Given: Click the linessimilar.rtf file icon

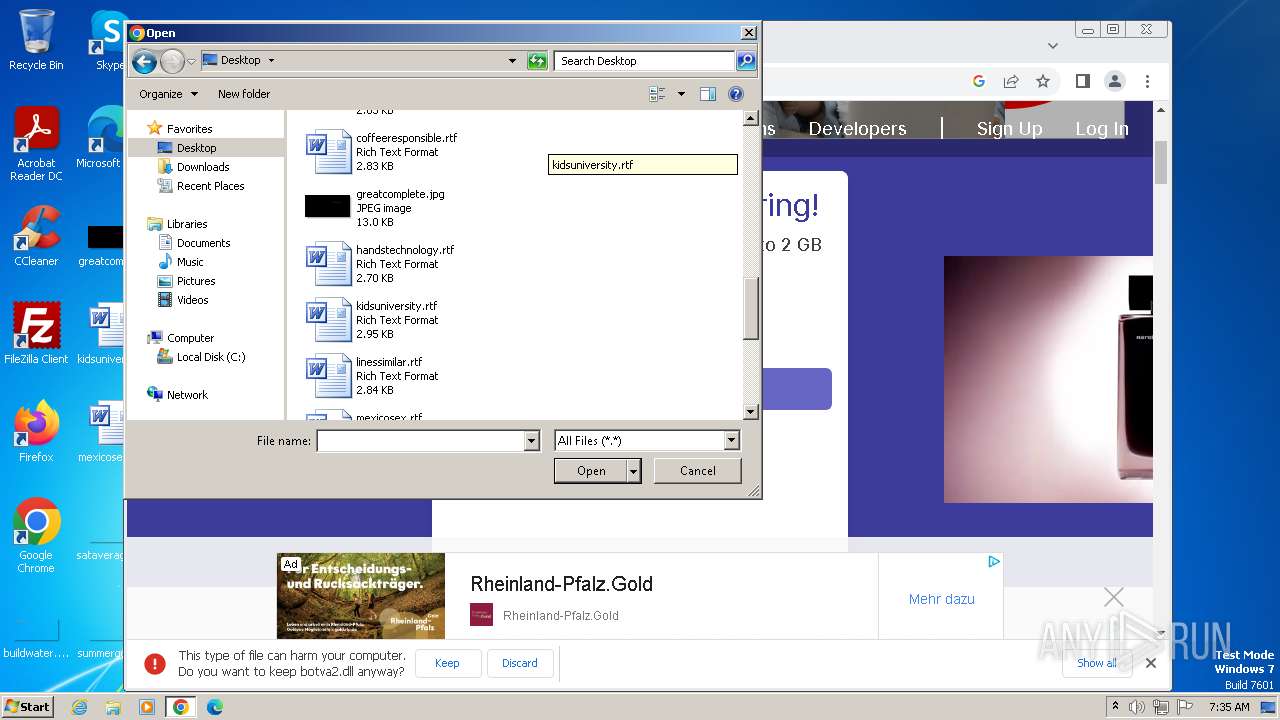Looking at the screenshot, I should pyautogui.click(x=328, y=376).
